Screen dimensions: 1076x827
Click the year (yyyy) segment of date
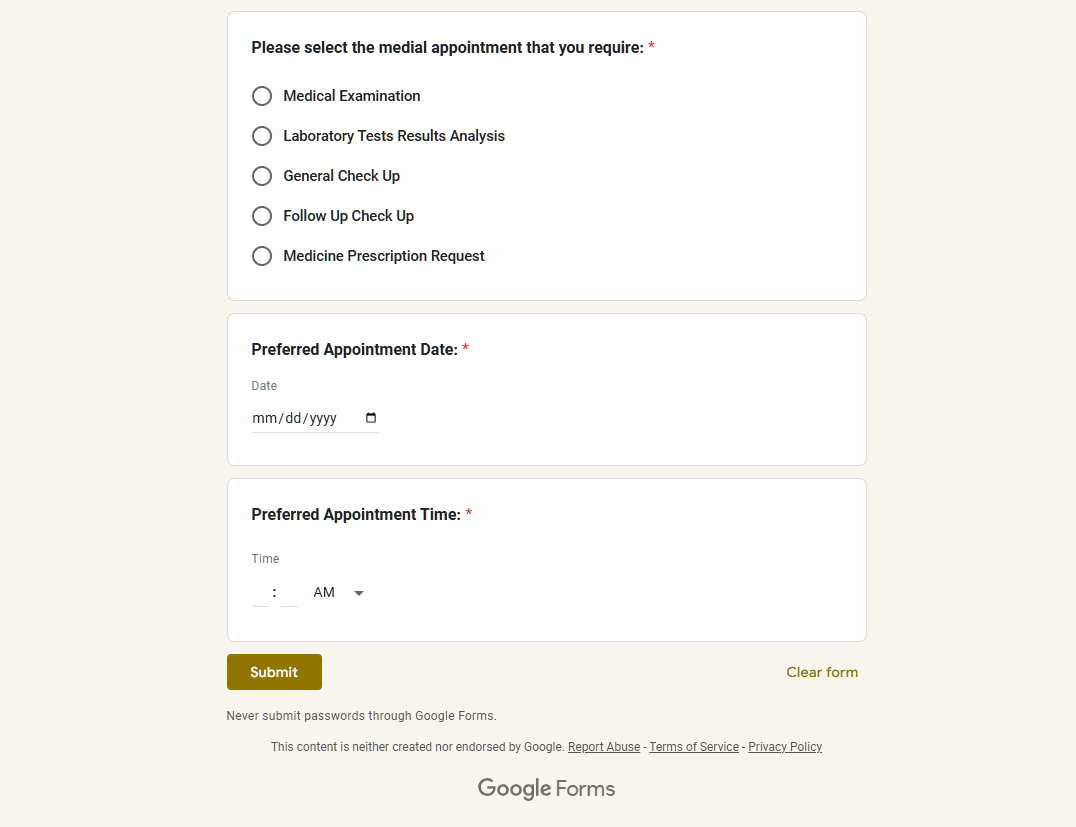323,418
